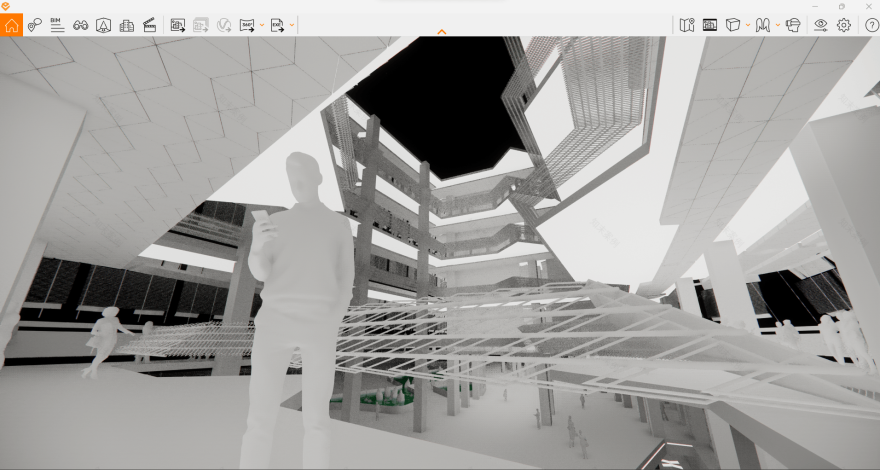This screenshot has height=470, width=880.
Task: Click the screenshot export icon
Action: pyautogui.click(x=178, y=25)
